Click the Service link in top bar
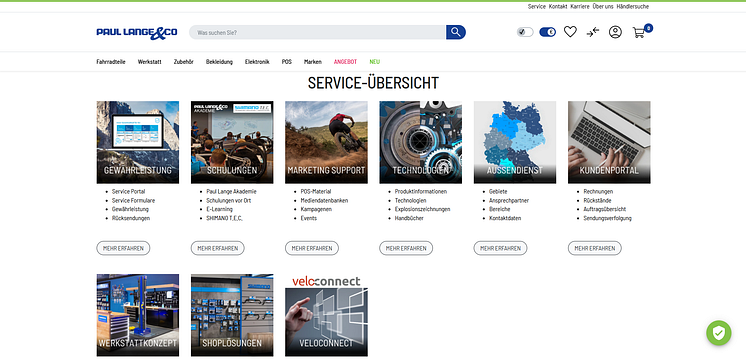 click(x=537, y=7)
